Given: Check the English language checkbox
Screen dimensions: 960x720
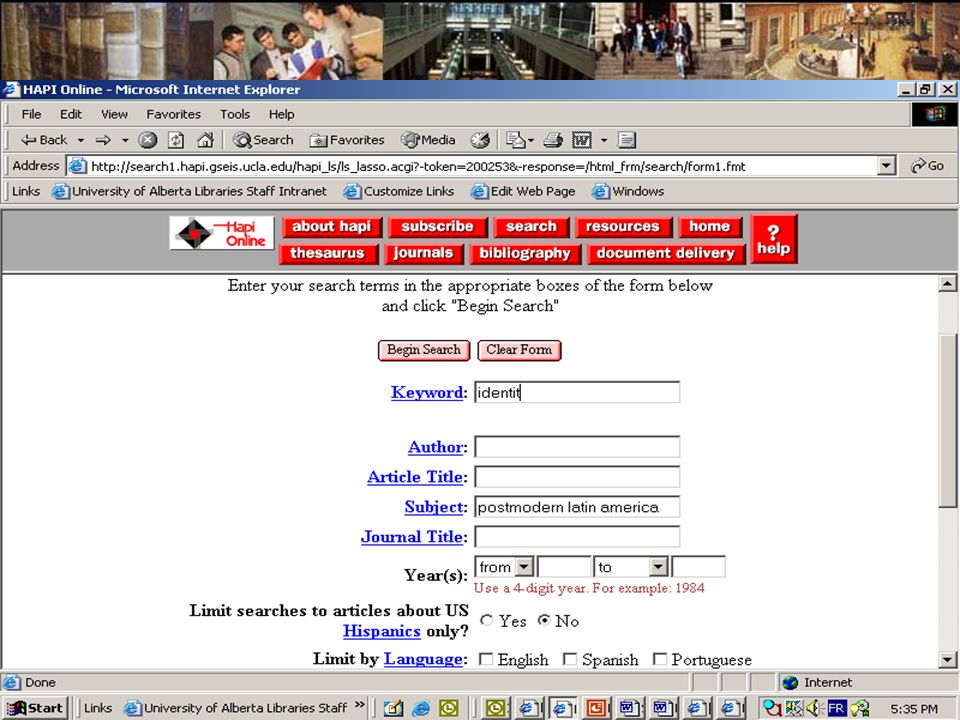Looking at the screenshot, I should click(x=486, y=659).
